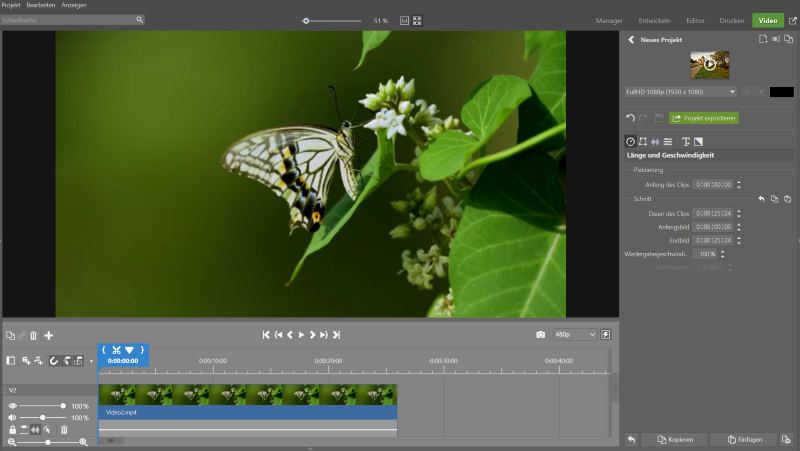Open the transition/mask tab icon
Screen dimensions: 800x451
click(698, 141)
